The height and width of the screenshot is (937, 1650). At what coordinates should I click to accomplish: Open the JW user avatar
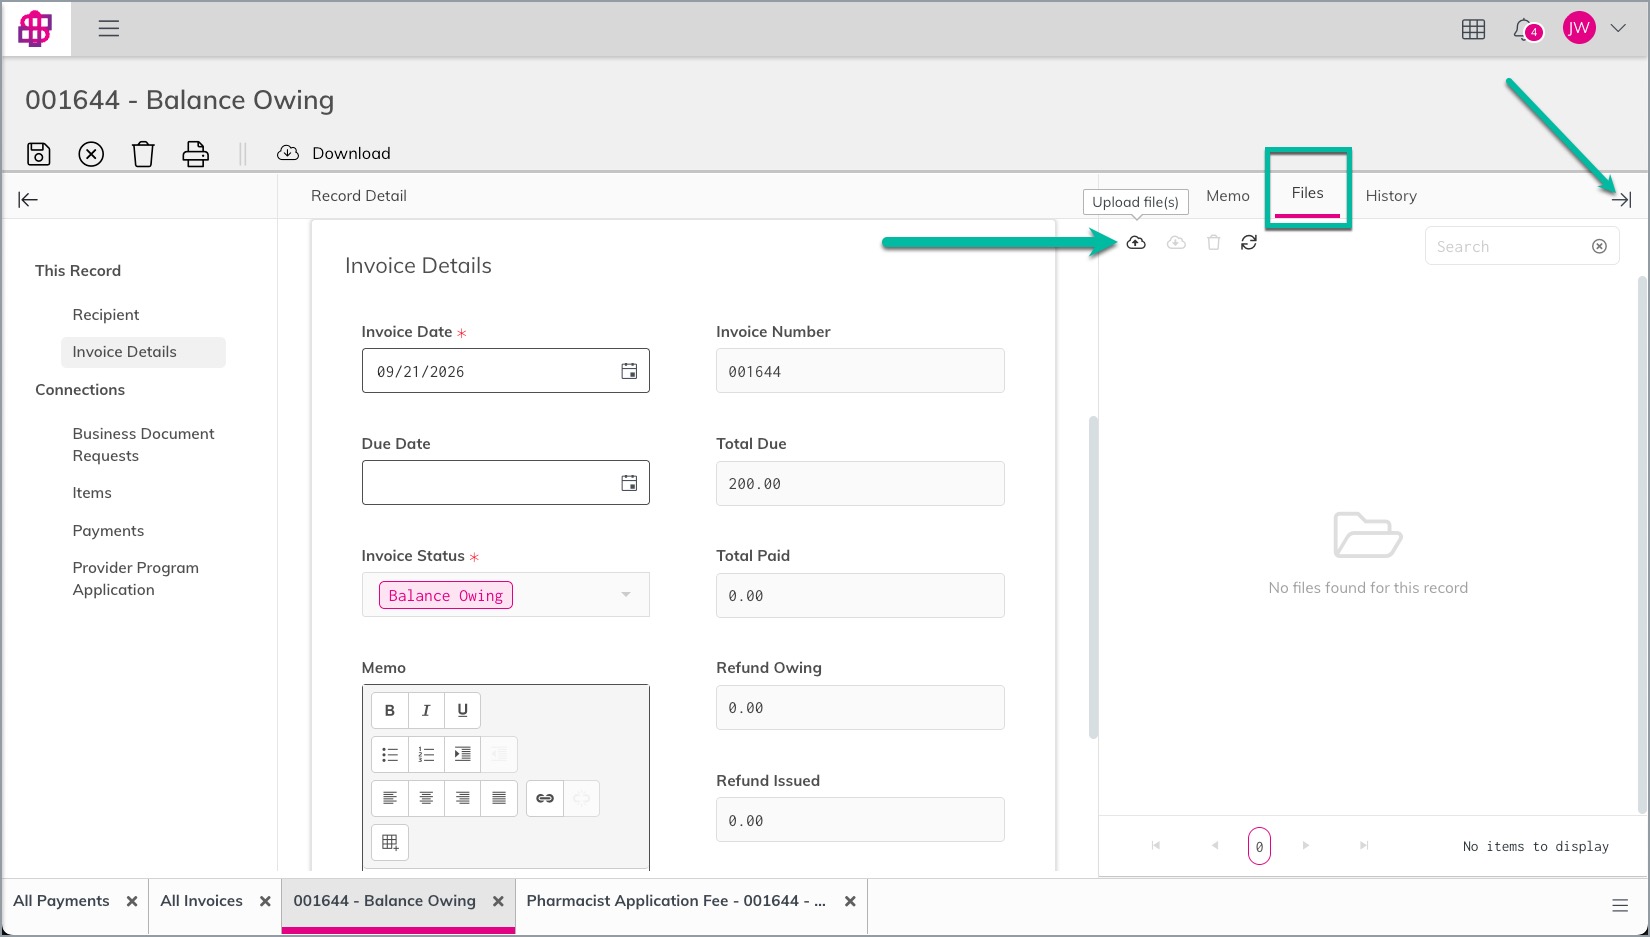tap(1579, 28)
